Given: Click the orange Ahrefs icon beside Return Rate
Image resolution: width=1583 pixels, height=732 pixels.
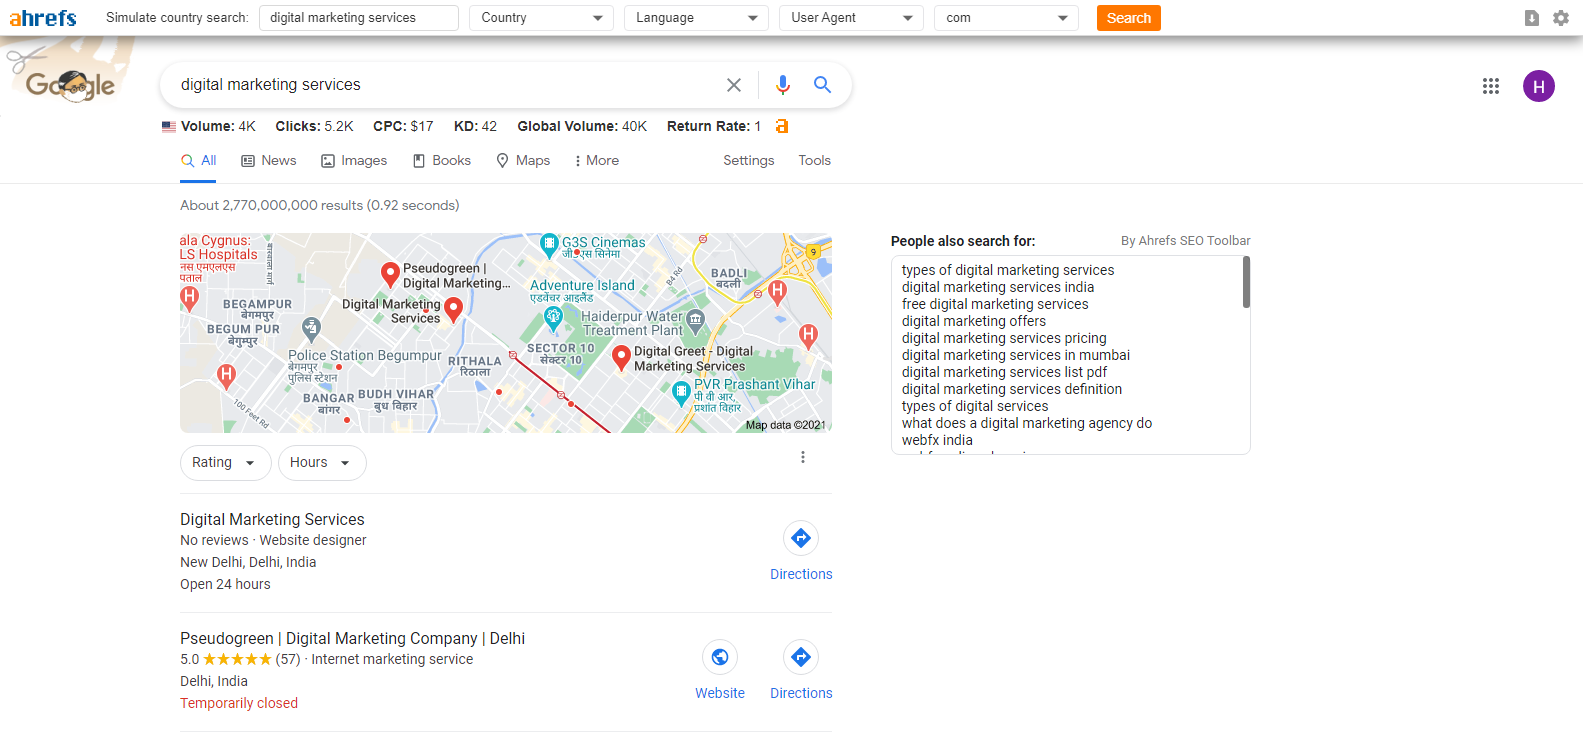Looking at the screenshot, I should (x=782, y=126).
